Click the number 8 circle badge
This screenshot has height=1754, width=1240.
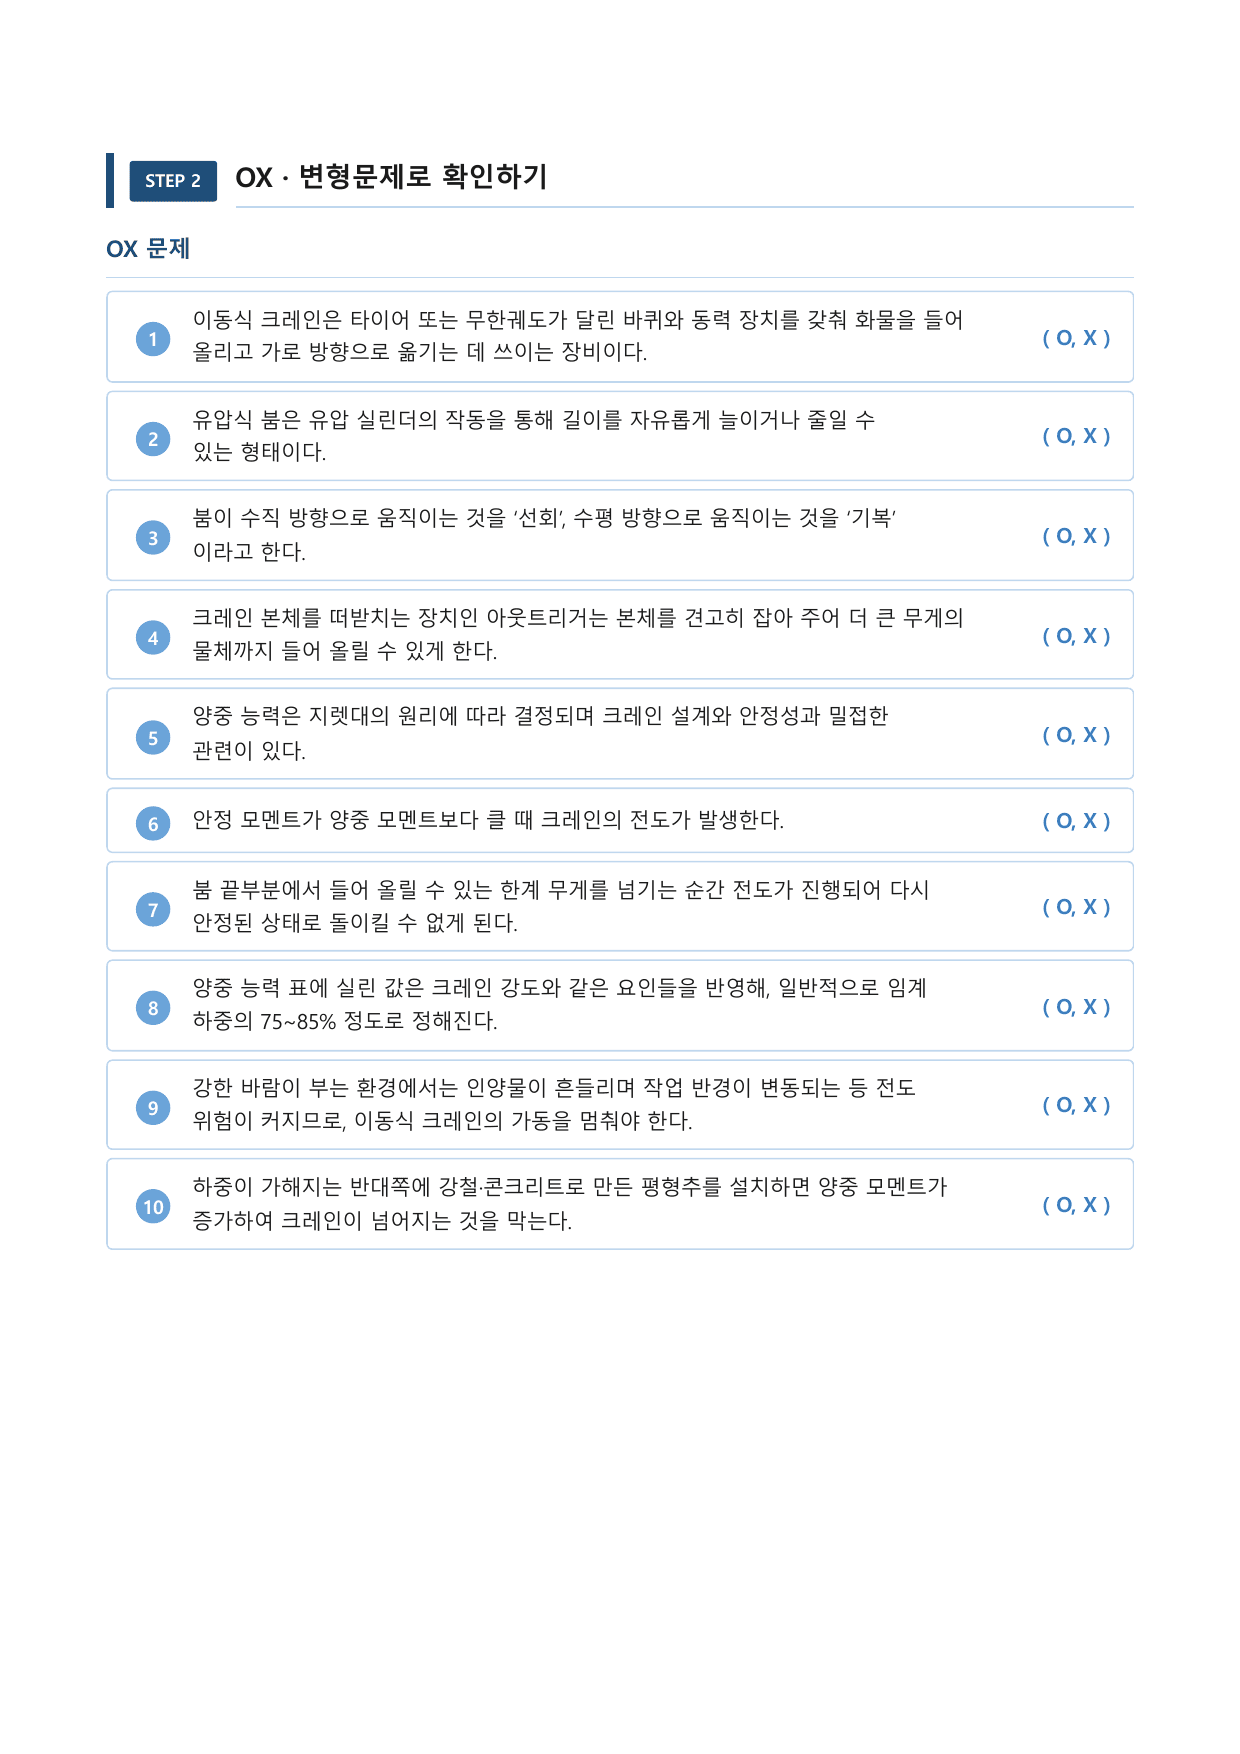coord(153,1008)
